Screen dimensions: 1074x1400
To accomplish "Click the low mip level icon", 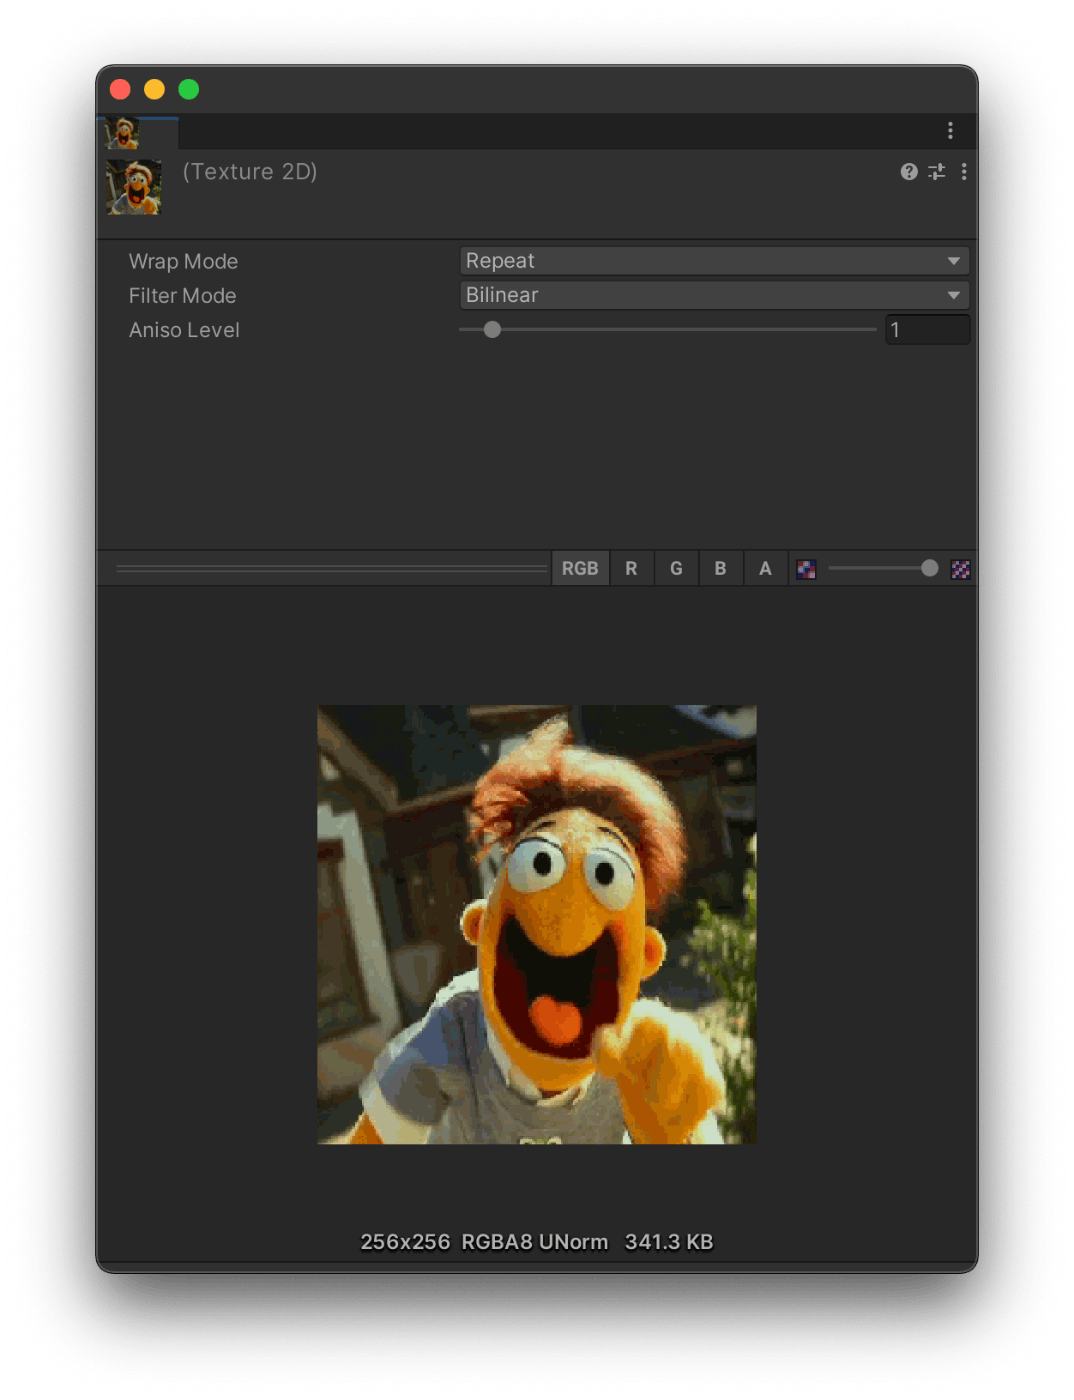I will (x=806, y=569).
